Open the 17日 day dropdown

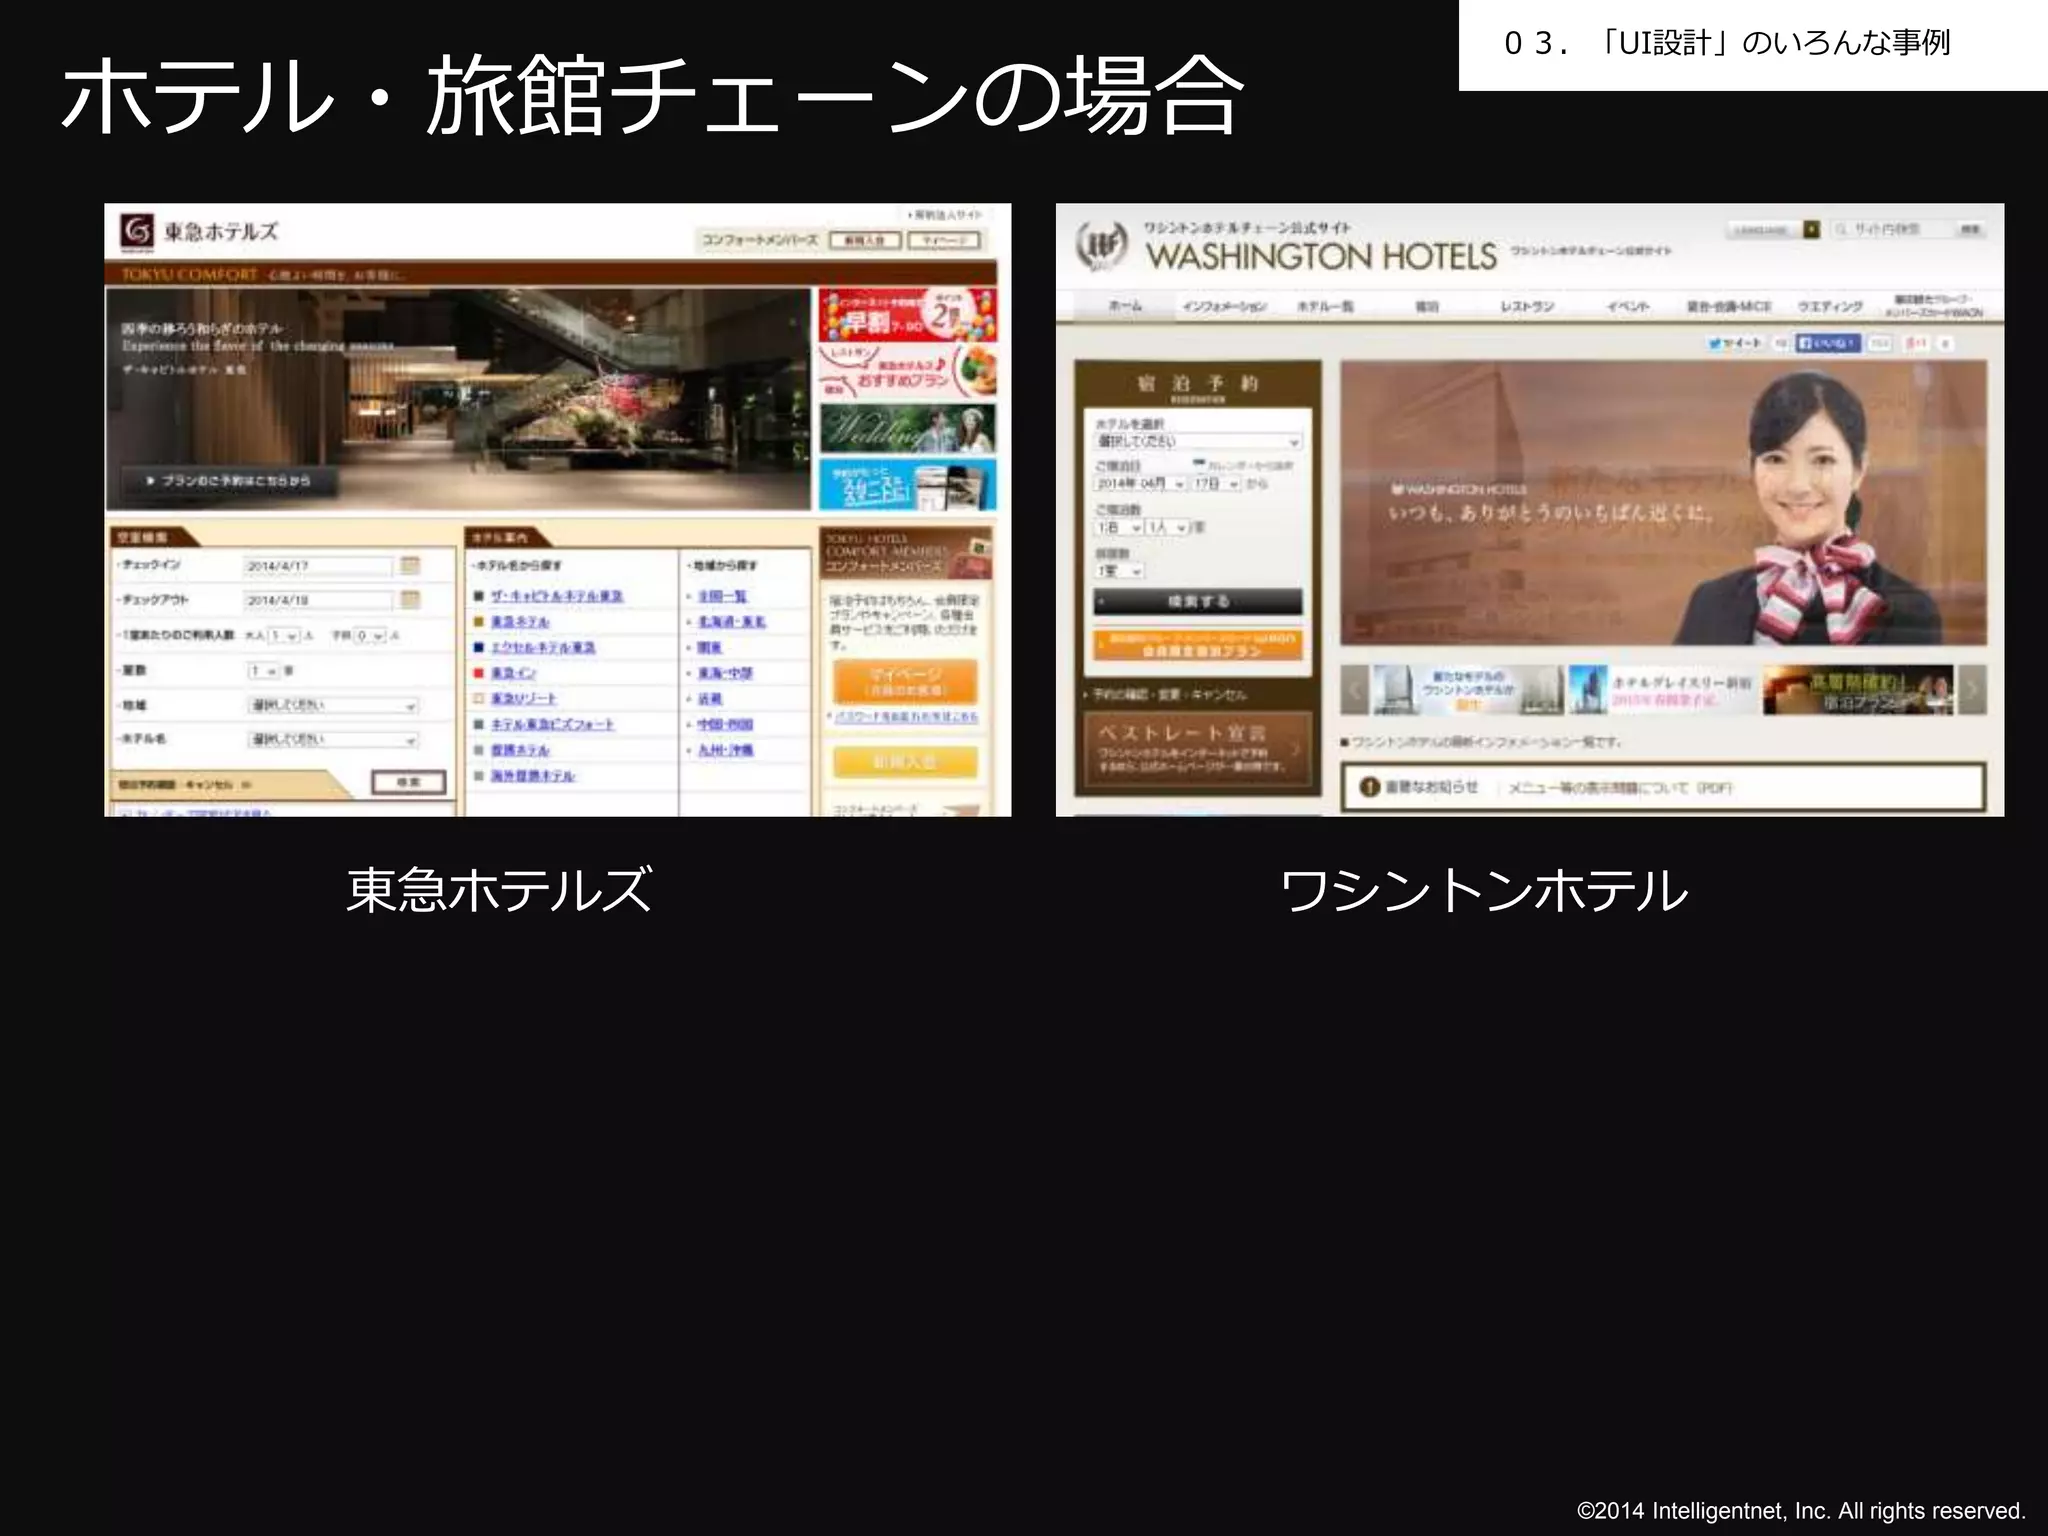tap(1215, 484)
